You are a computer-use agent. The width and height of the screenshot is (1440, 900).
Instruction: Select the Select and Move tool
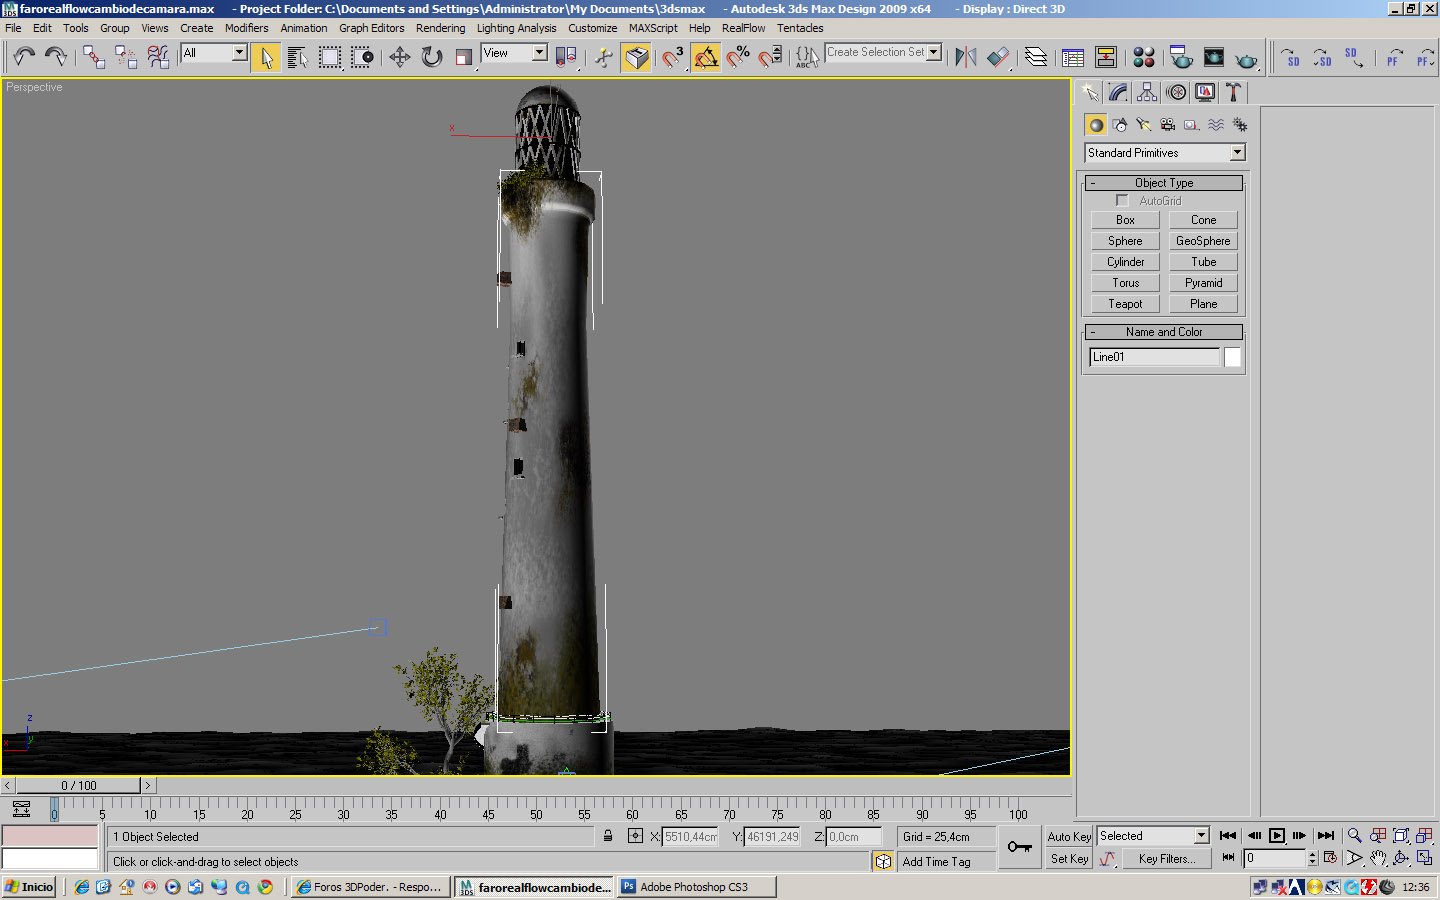point(400,57)
